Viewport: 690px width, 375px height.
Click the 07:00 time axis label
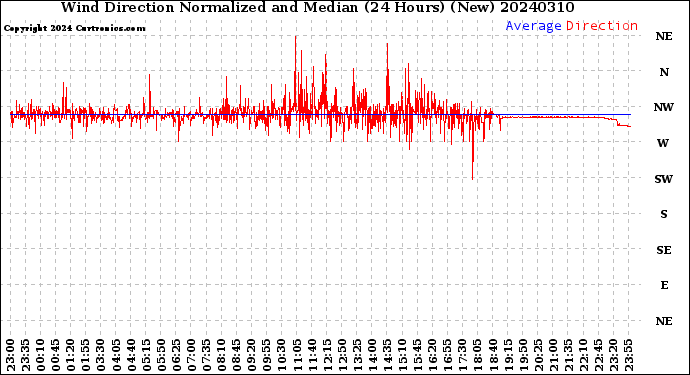click(191, 356)
